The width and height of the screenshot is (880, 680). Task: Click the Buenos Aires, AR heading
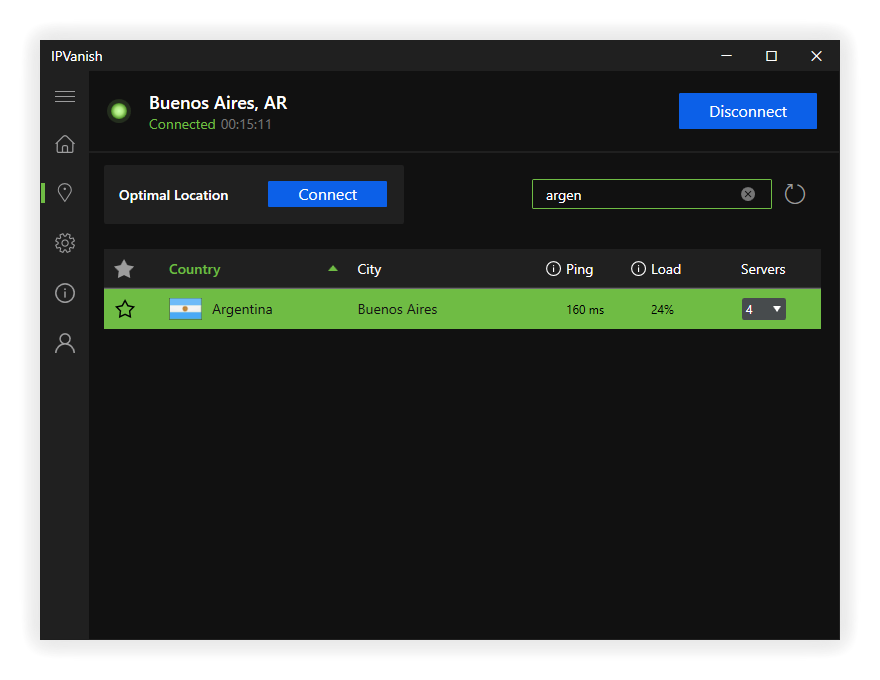218,103
